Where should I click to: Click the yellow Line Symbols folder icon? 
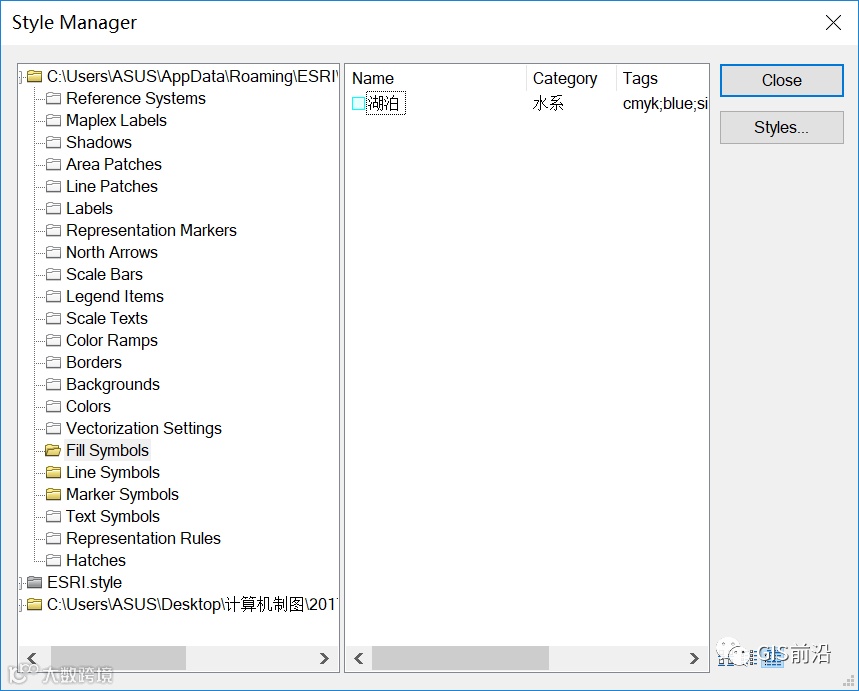53,472
